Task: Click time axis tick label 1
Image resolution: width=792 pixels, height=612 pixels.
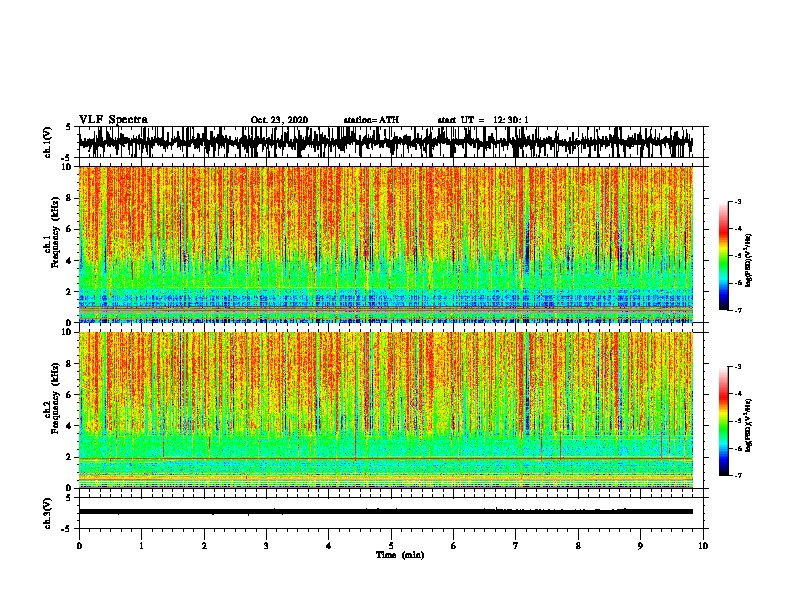Action: click(x=141, y=546)
